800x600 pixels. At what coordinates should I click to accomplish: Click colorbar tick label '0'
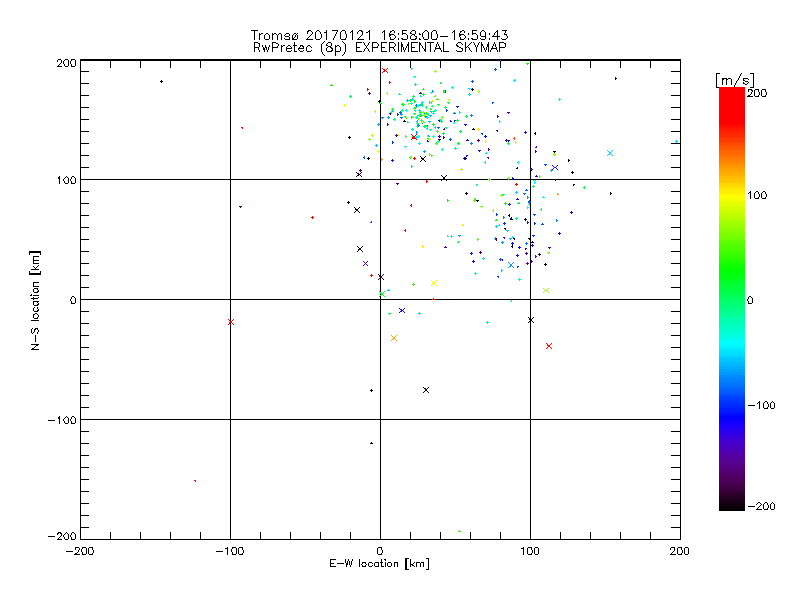(x=750, y=300)
